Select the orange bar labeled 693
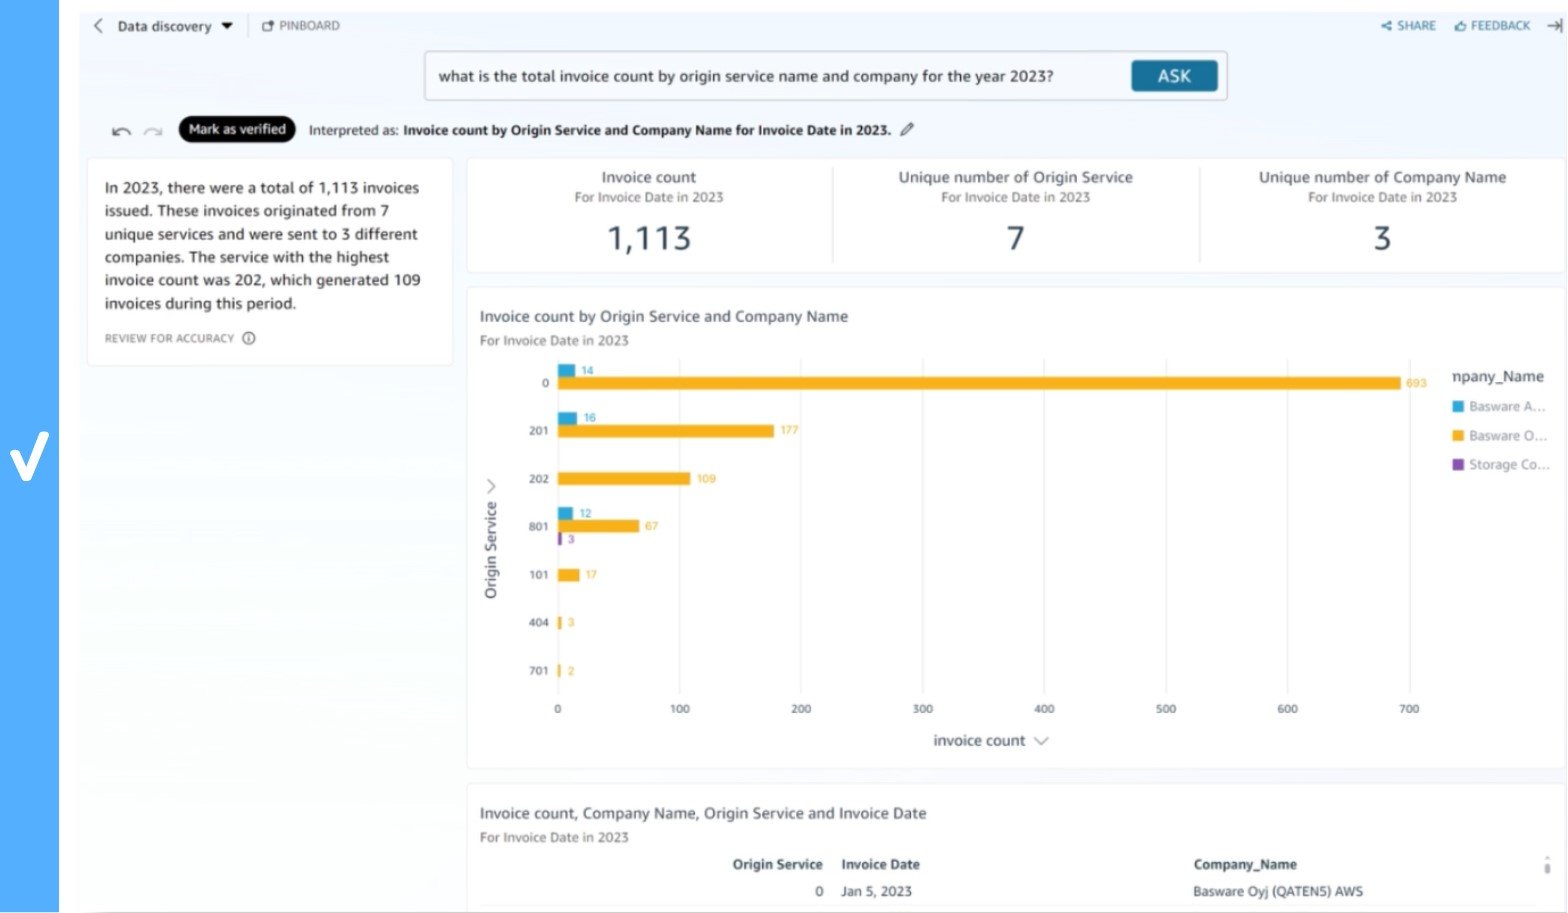Screen dimensions: 1568x913 979,383
